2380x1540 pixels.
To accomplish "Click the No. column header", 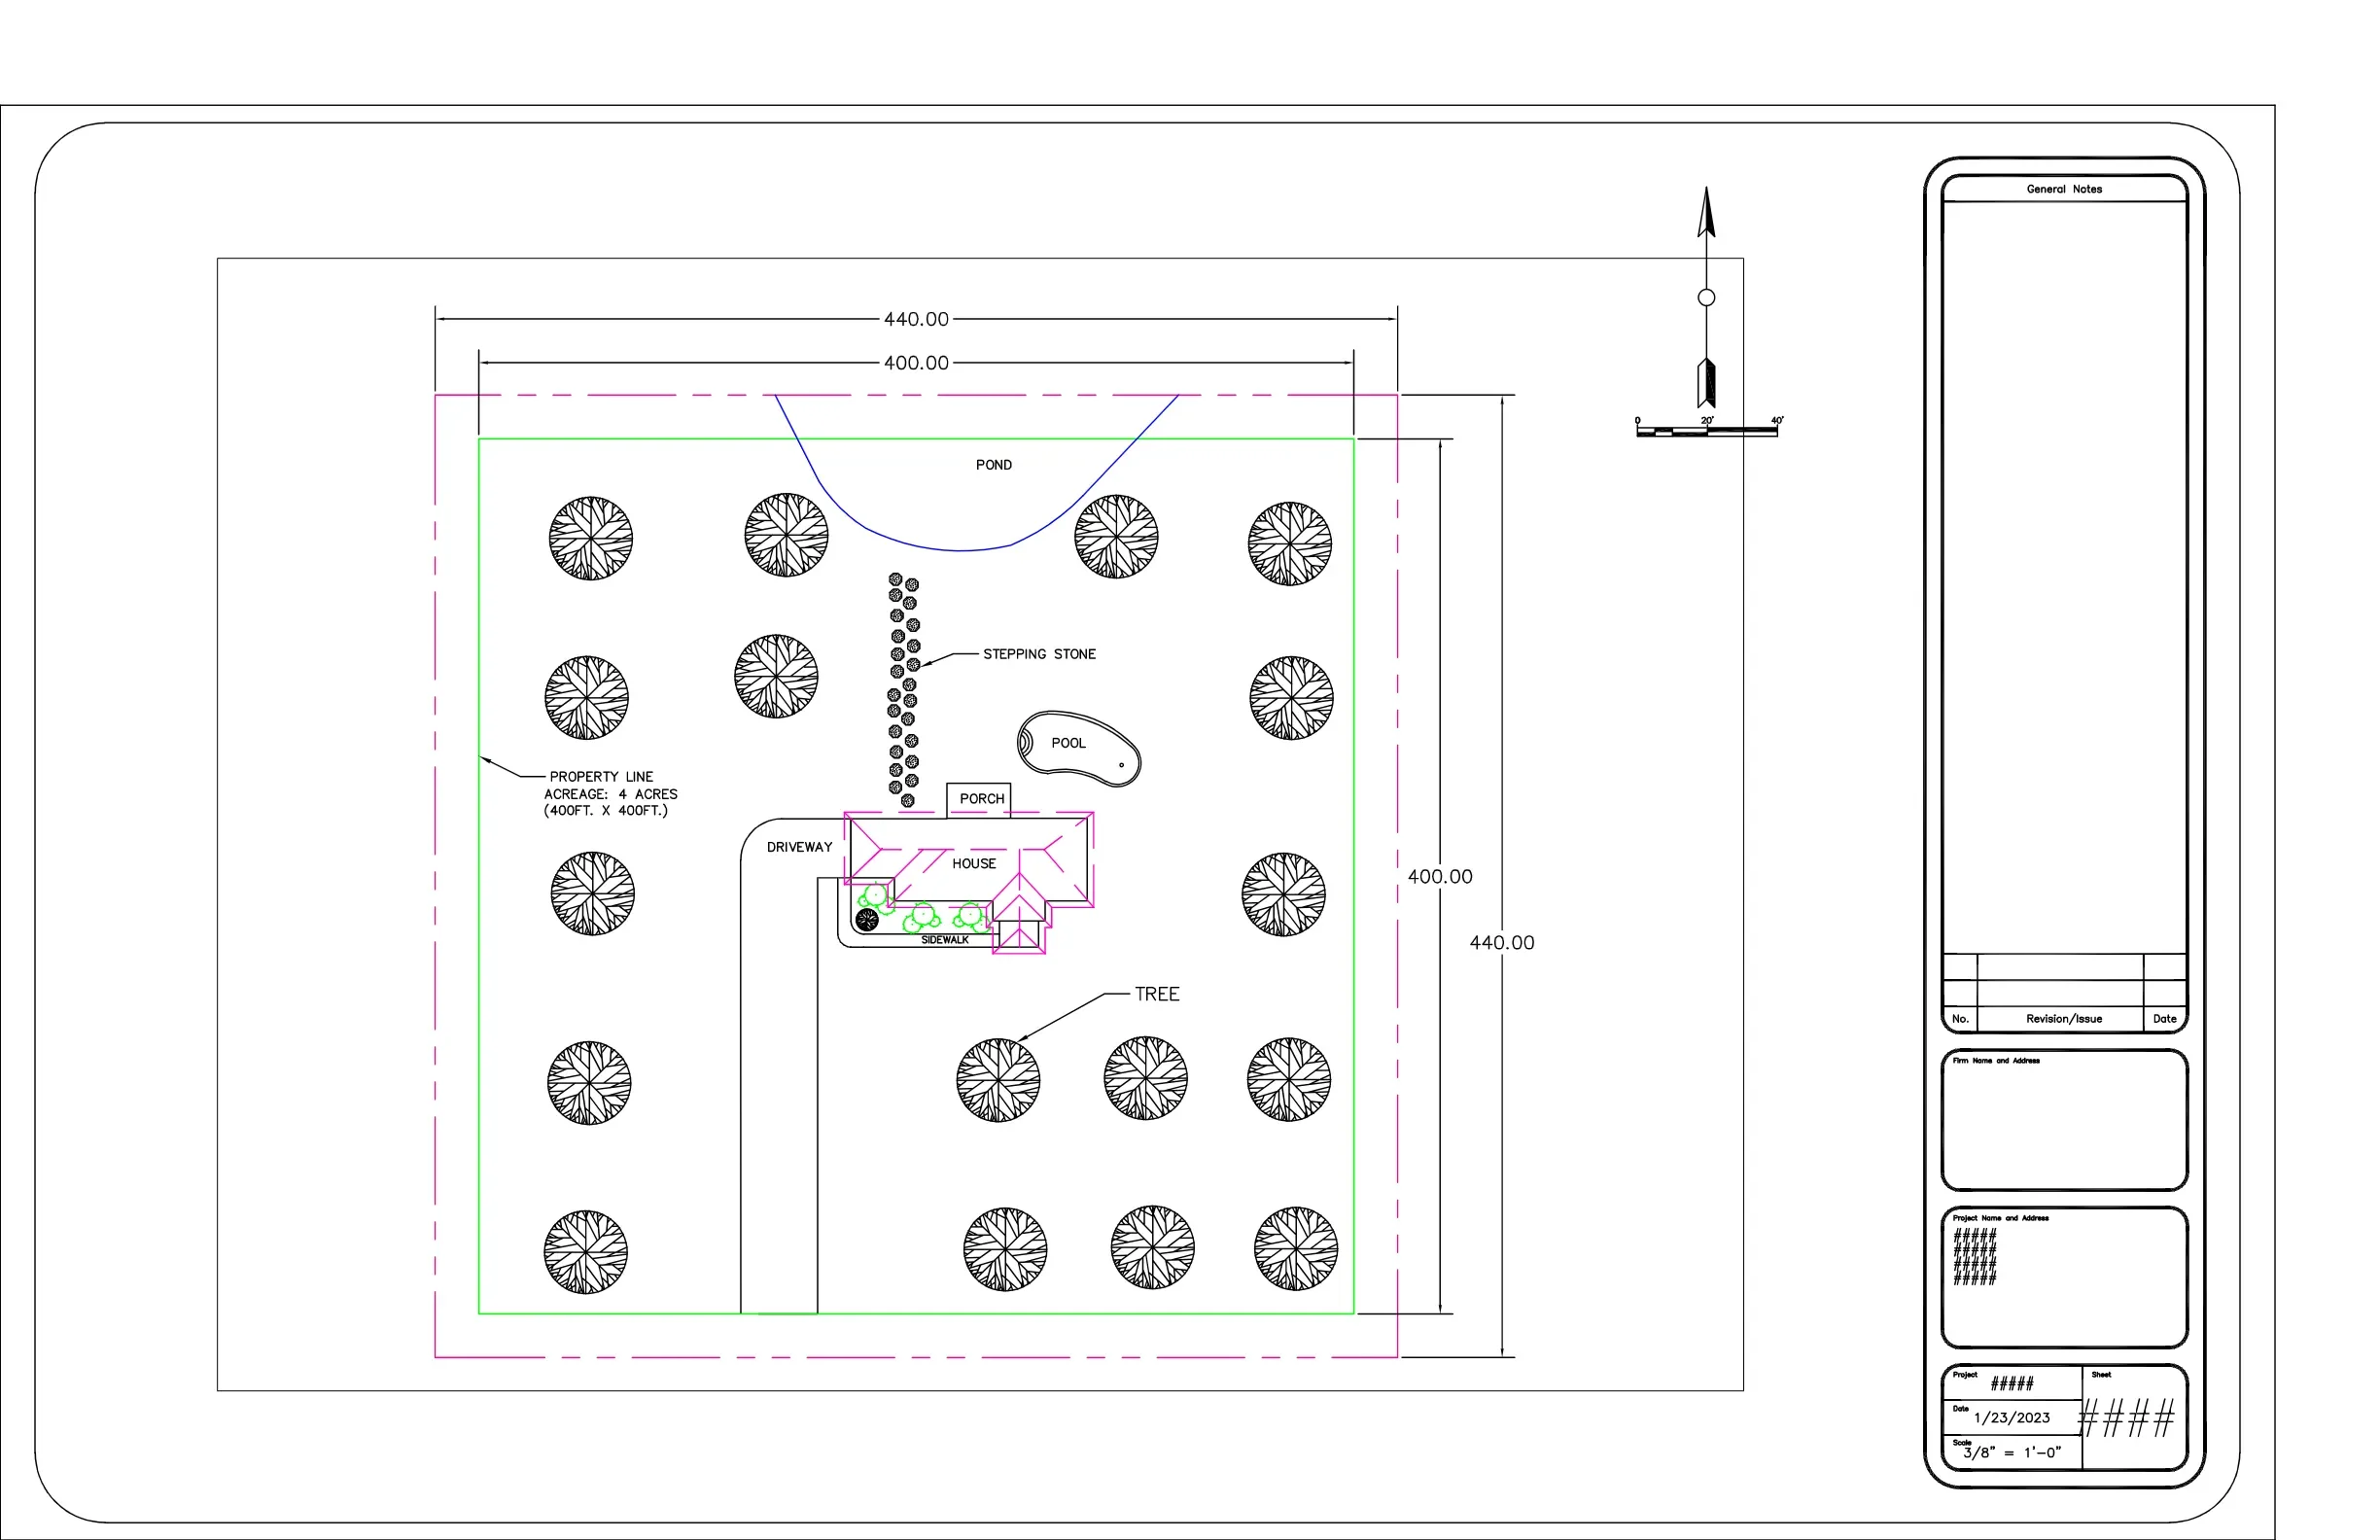I will tap(1960, 1019).
